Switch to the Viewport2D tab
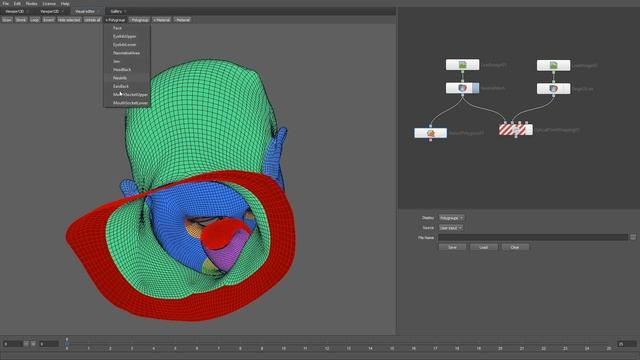This screenshot has height=360, width=640. pos(50,11)
